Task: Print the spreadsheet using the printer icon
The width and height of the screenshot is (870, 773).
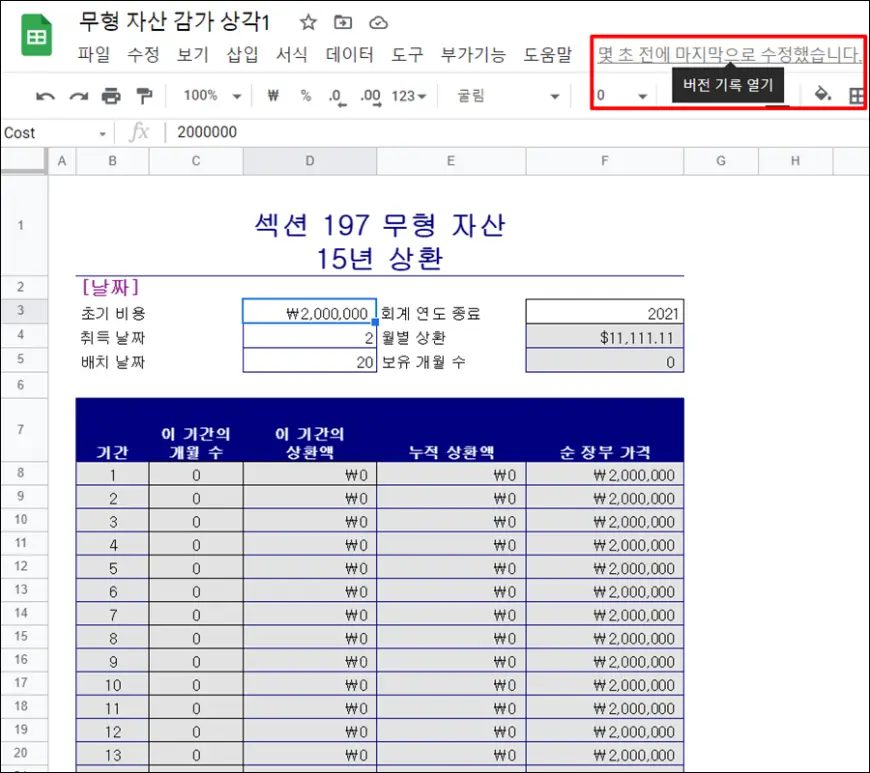Action: 111,96
